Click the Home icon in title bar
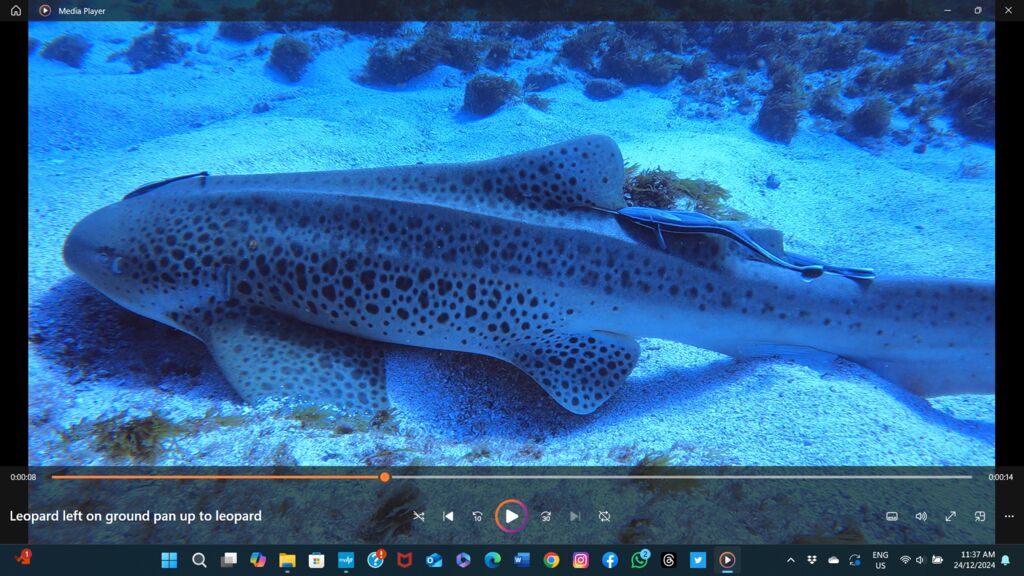Screen dimensions: 1024x576 click(x=16, y=10)
